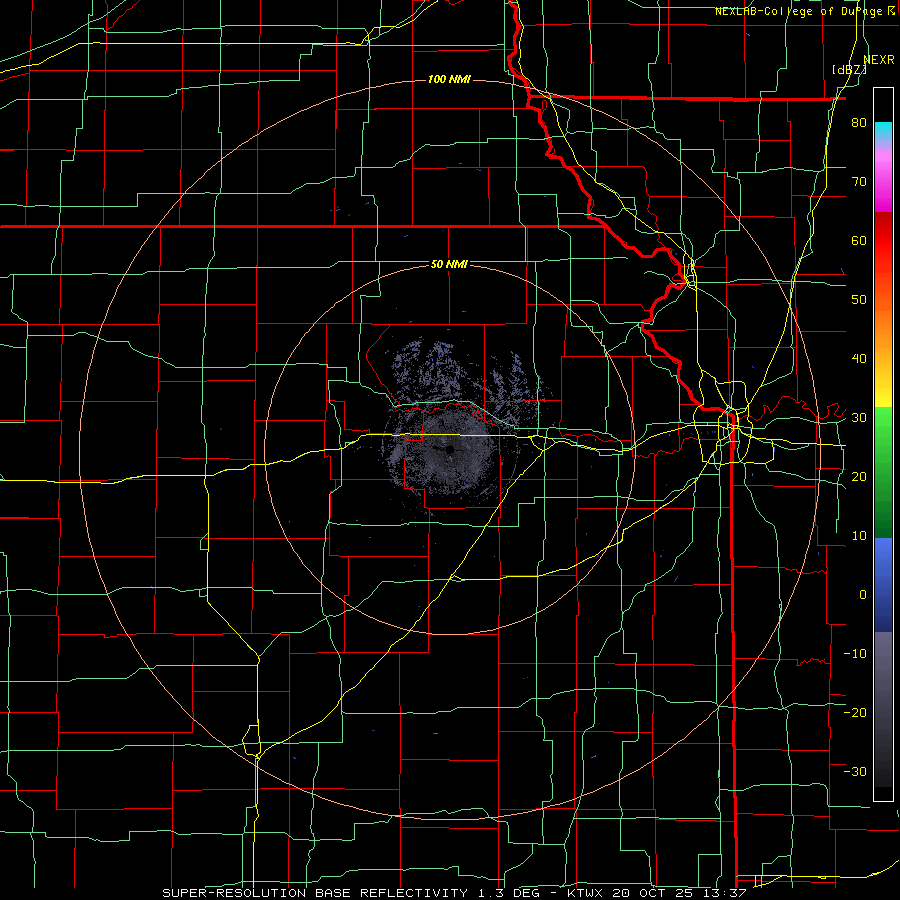Click the green band on reflectivity color scale

click(883, 472)
